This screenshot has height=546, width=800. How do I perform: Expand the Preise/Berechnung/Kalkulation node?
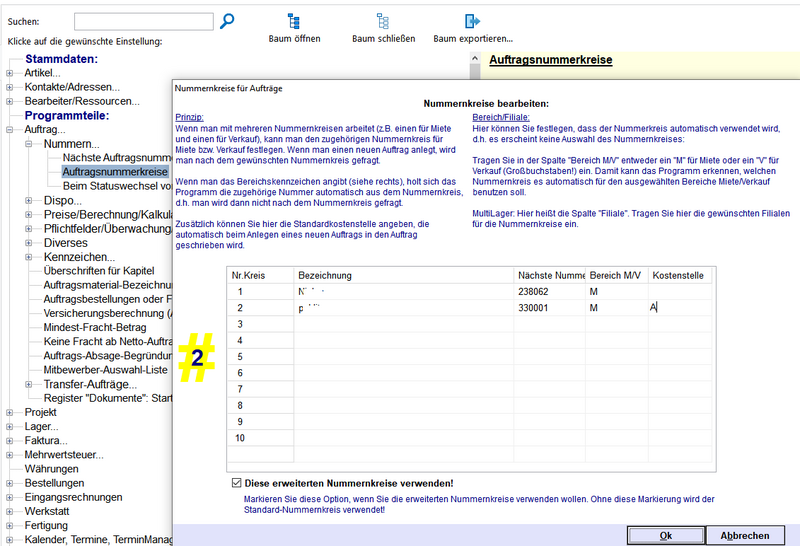point(29,215)
